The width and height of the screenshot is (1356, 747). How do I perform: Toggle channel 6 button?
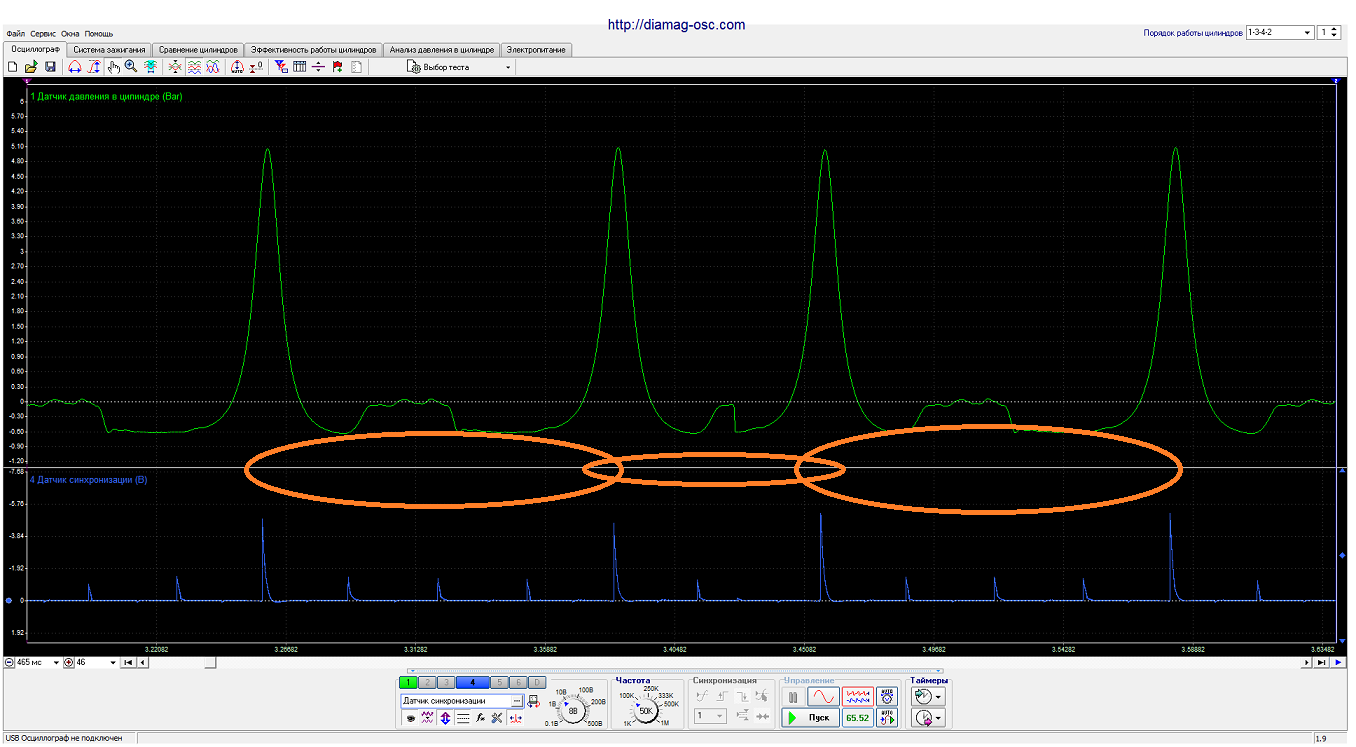pos(518,683)
